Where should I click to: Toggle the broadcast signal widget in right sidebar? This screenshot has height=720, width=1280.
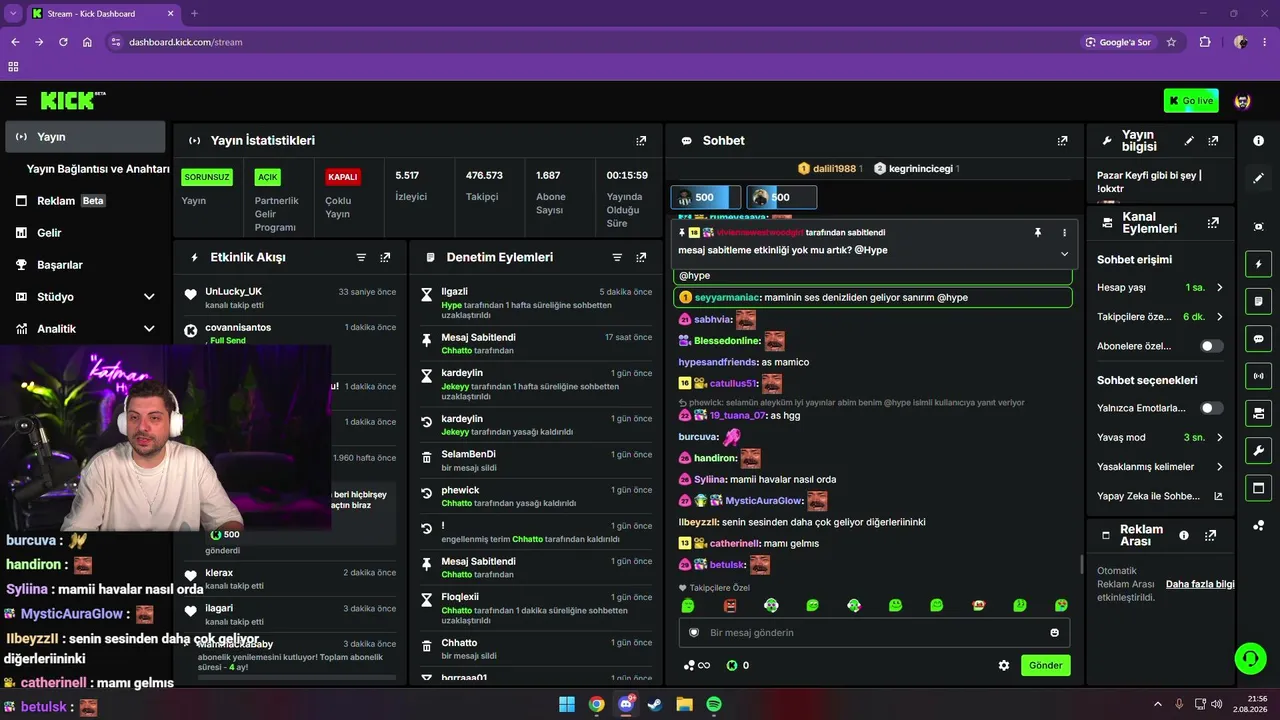pyautogui.click(x=1258, y=376)
